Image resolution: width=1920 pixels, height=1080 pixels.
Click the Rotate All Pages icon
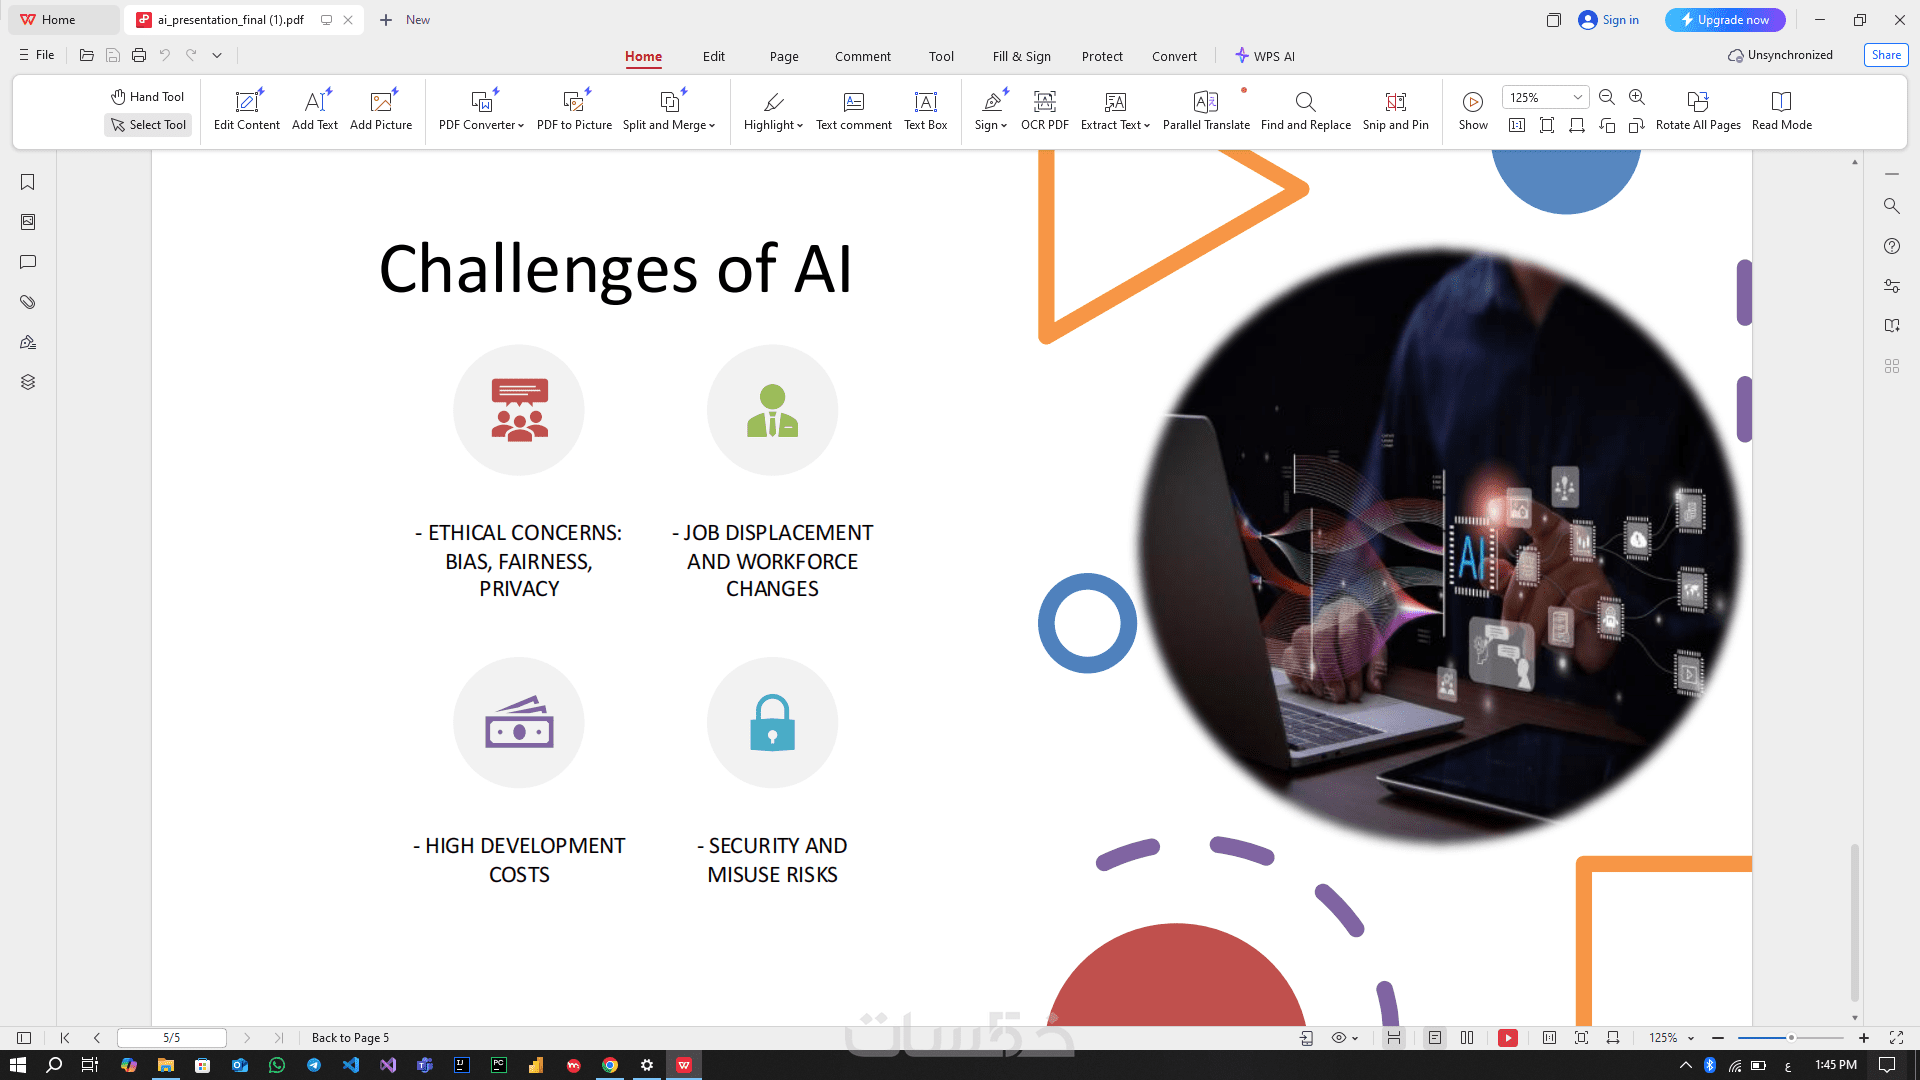pos(1697,101)
